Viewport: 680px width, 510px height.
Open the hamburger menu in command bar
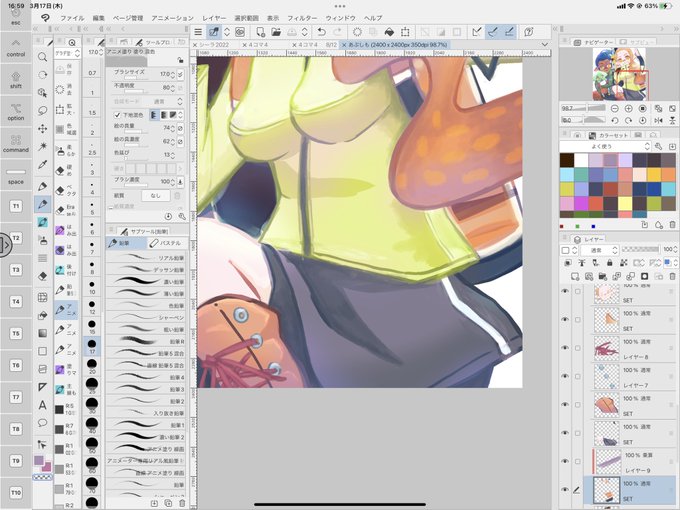pyautogui.click(x=198, y=32)
